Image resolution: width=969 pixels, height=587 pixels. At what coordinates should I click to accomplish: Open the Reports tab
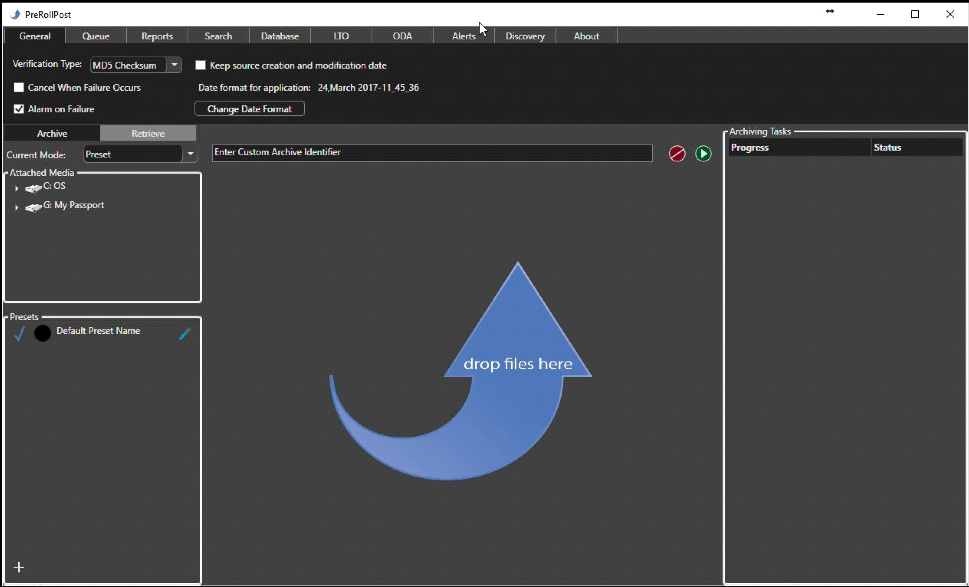[x=157, y=36]
